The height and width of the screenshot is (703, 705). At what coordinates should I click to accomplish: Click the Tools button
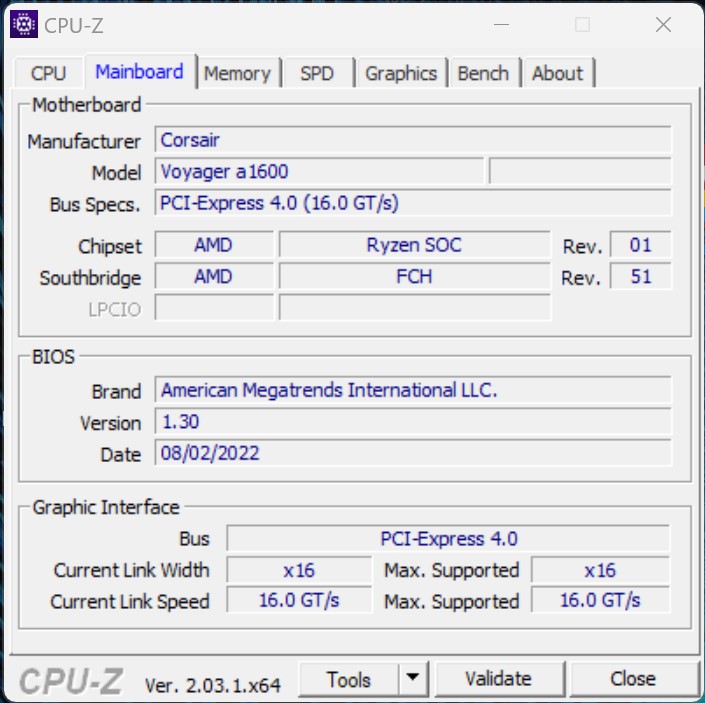(x=349, y=679)
